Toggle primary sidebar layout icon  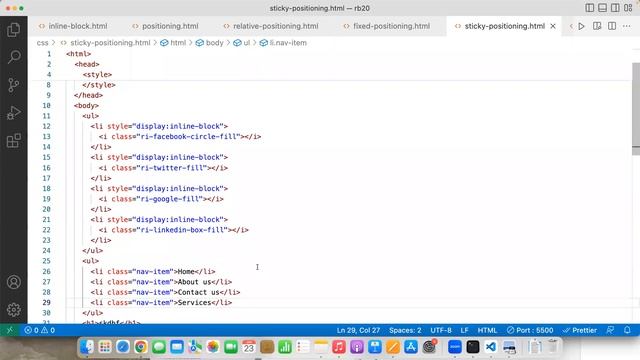click(x=589, y=8)
